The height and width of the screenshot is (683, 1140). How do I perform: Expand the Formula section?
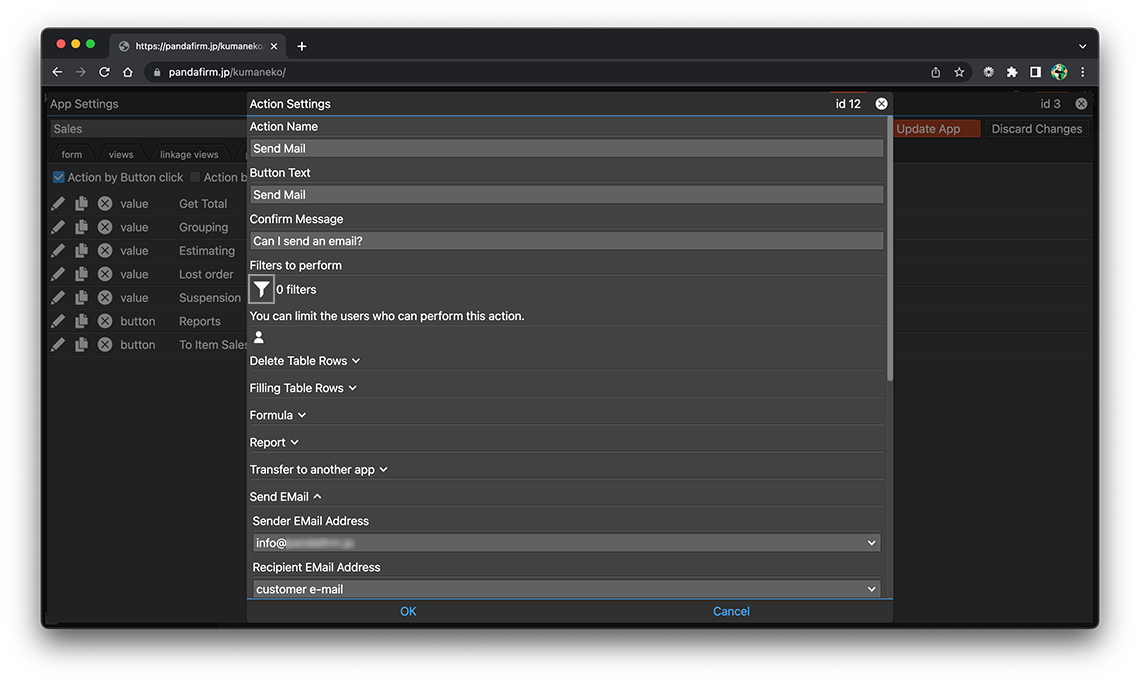pyautogui.click(x=277, y=415)
